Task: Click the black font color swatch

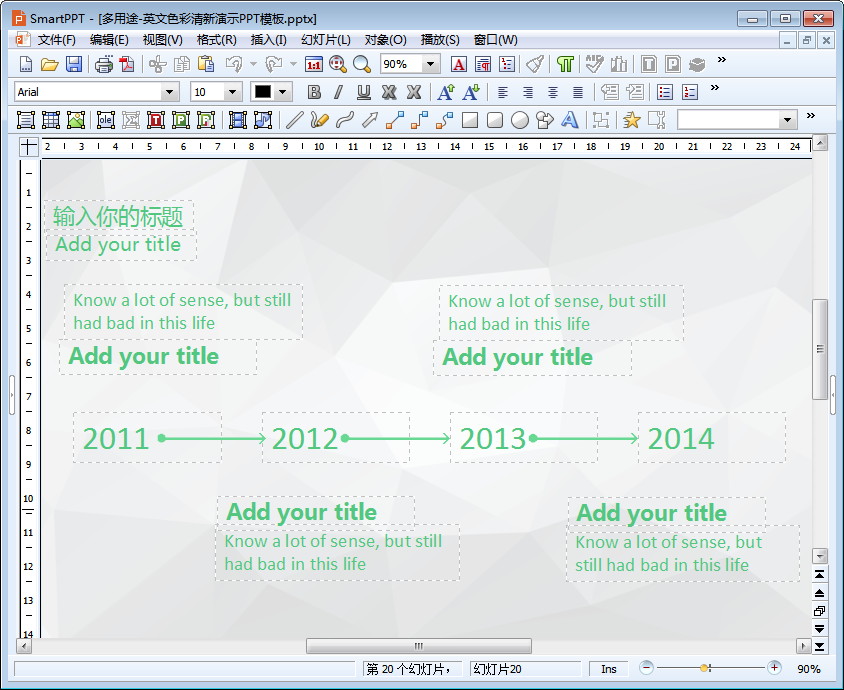Action: coord(263,92)
